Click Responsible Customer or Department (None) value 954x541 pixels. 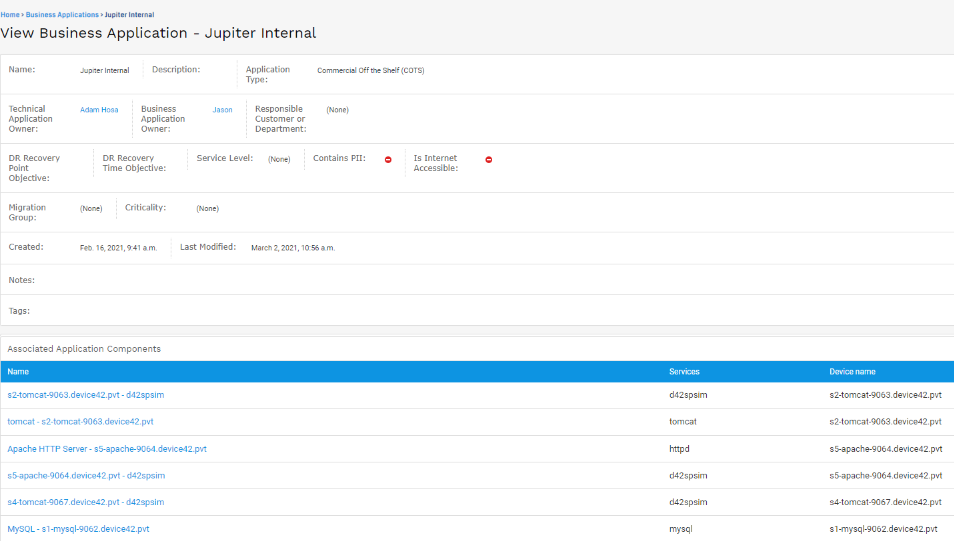pyautogui.click(x=337, y=110)
